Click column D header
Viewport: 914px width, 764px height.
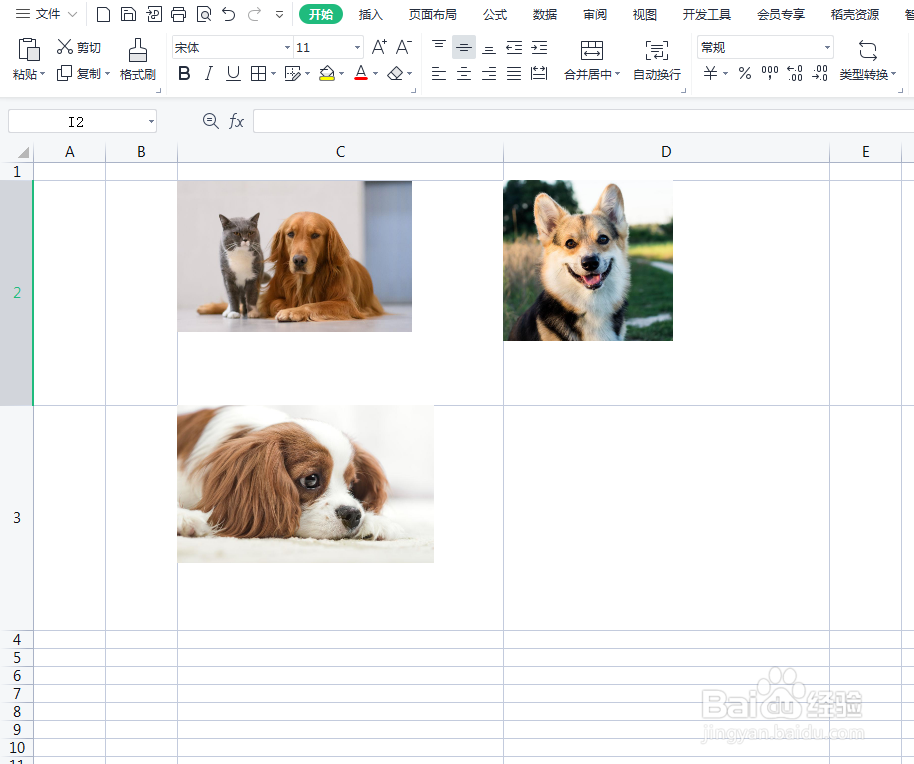click(x=666, y=152)
